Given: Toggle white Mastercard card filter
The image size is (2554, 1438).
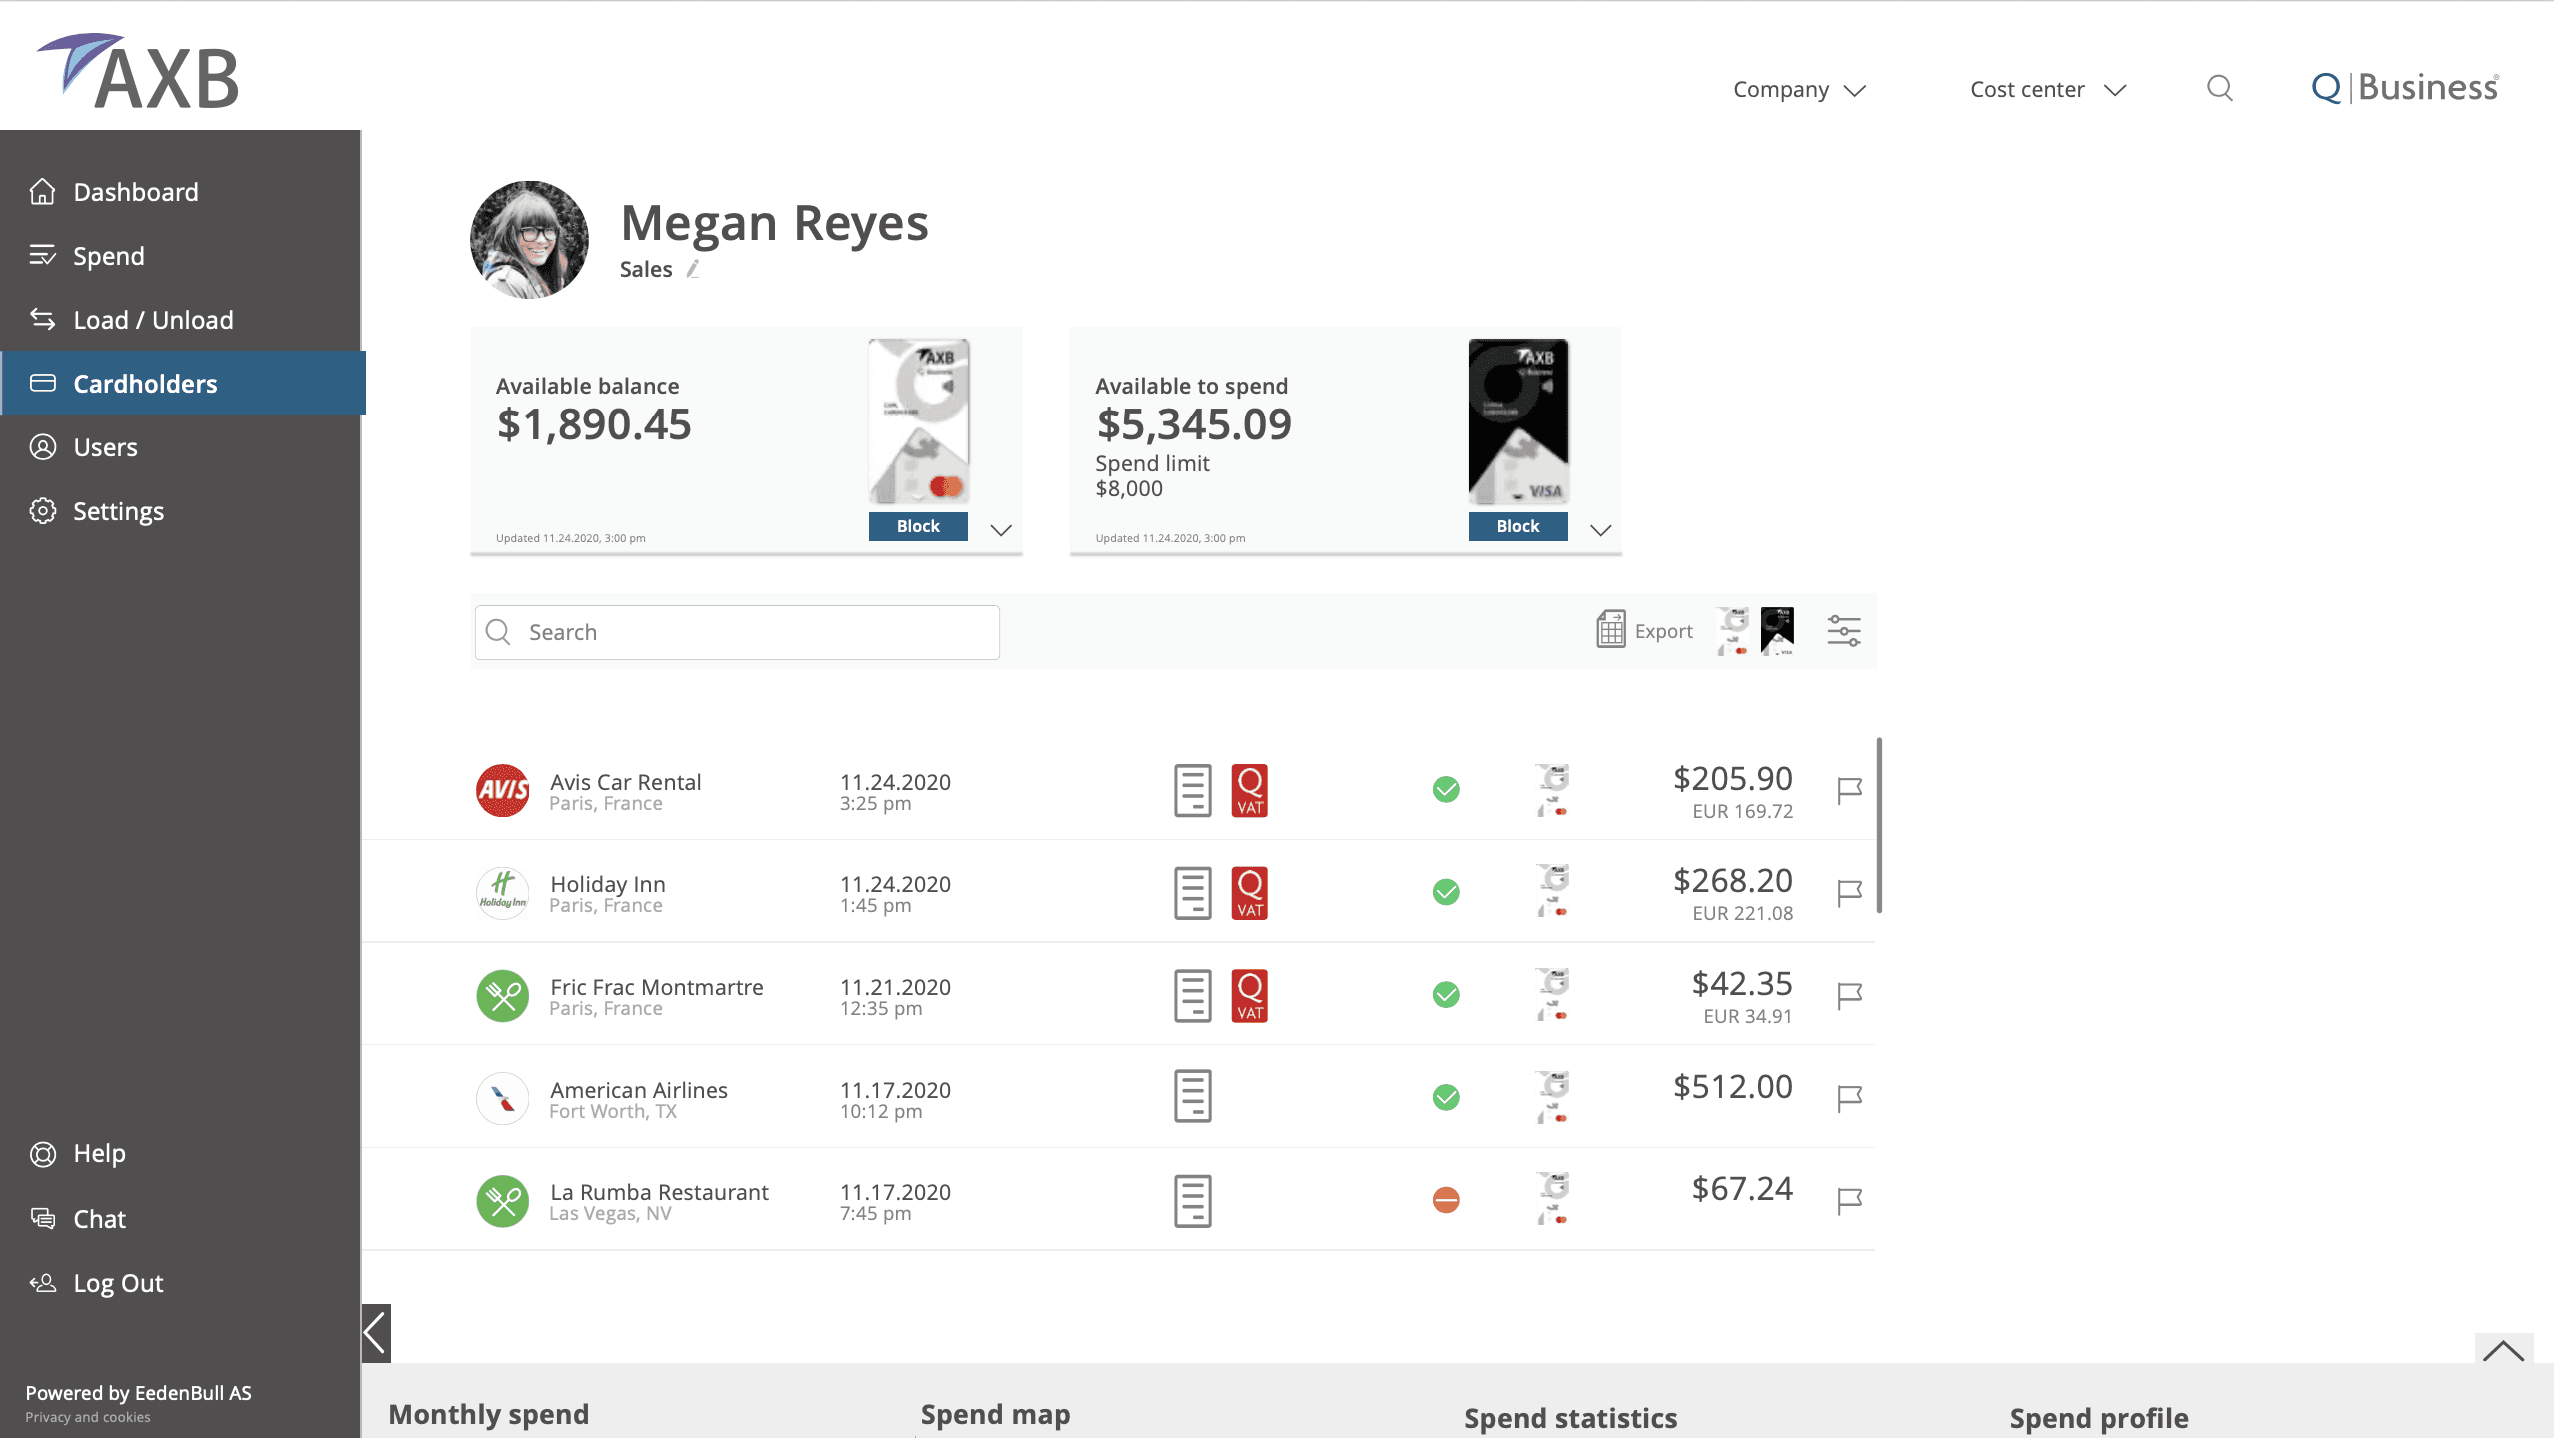Looking at the screenshot, I should click(1733, 631).
